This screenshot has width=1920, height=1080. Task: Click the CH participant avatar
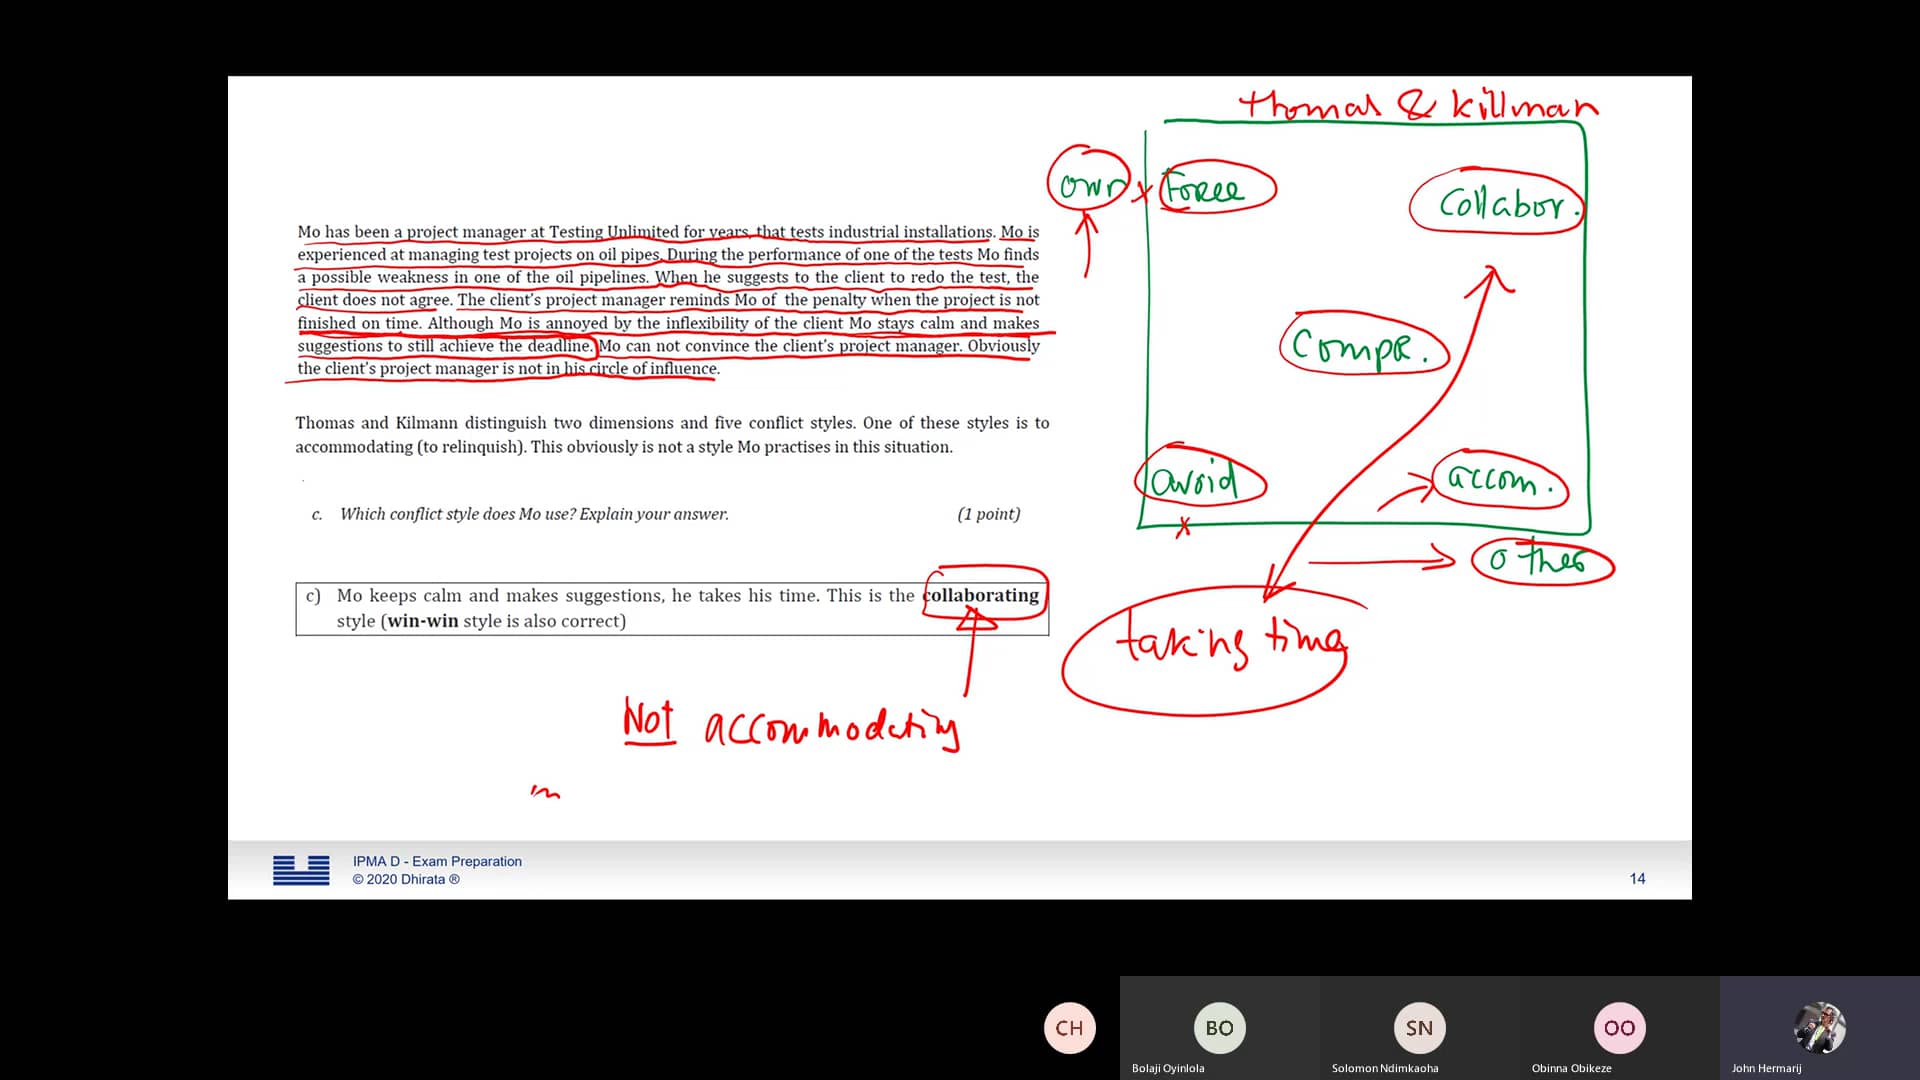1069,1027
